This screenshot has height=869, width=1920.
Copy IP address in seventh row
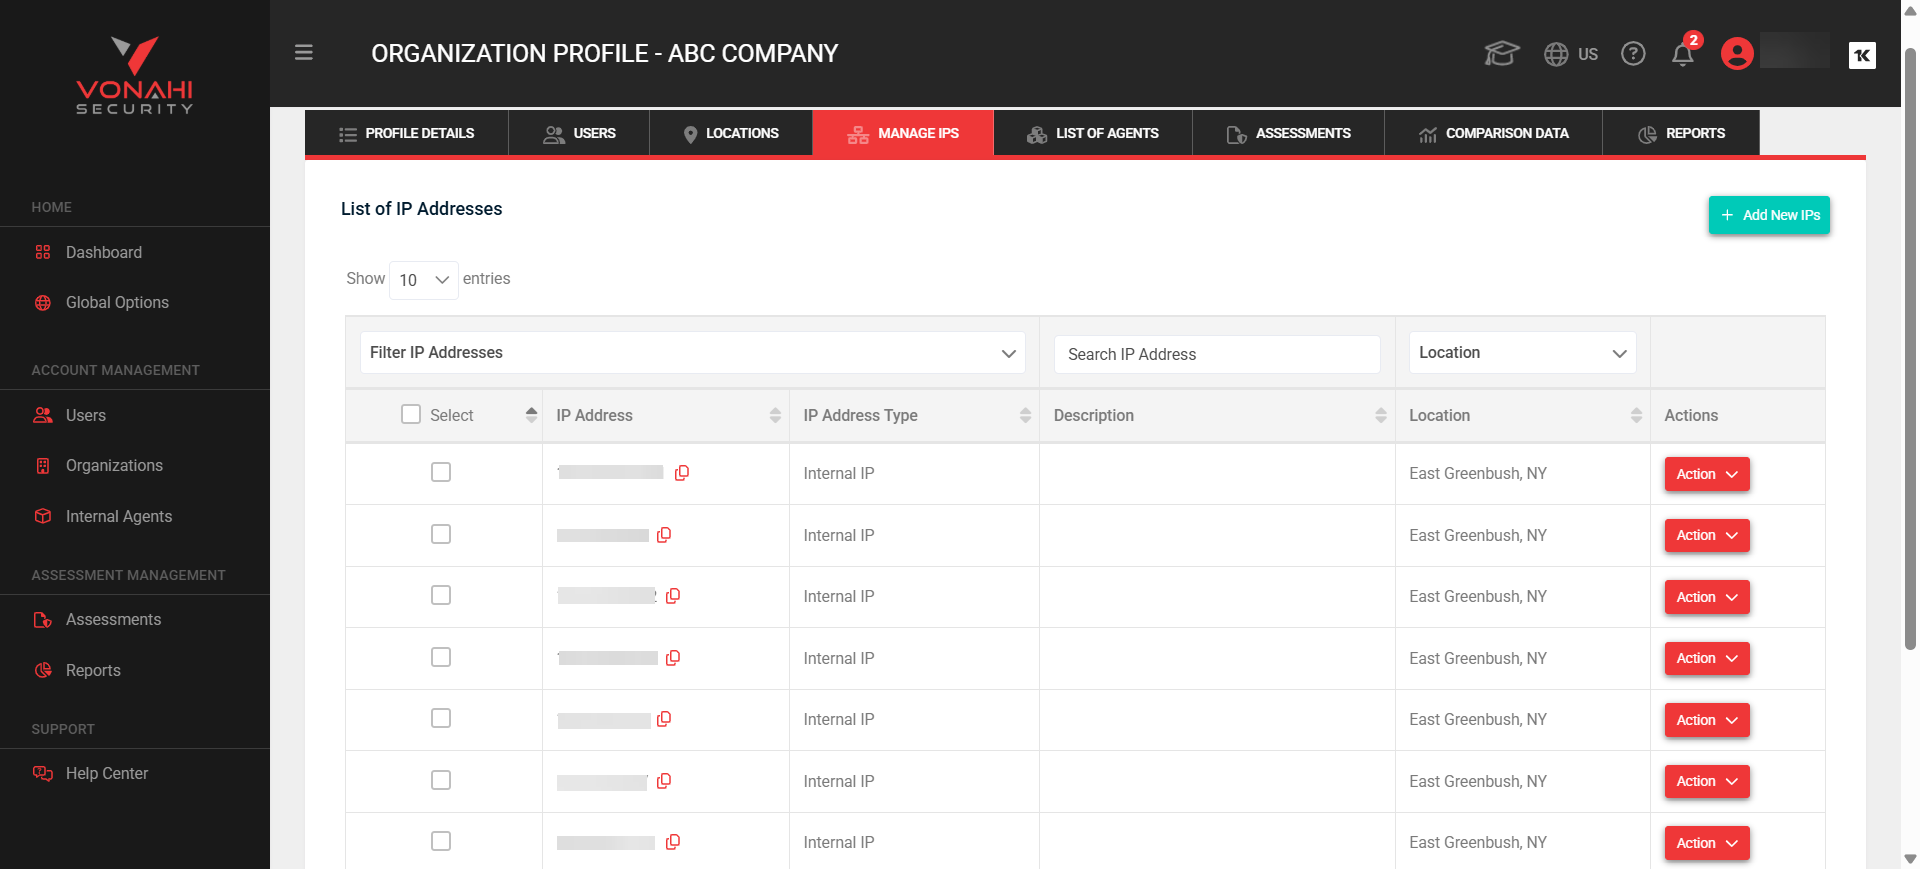click(x=673, y=842)
